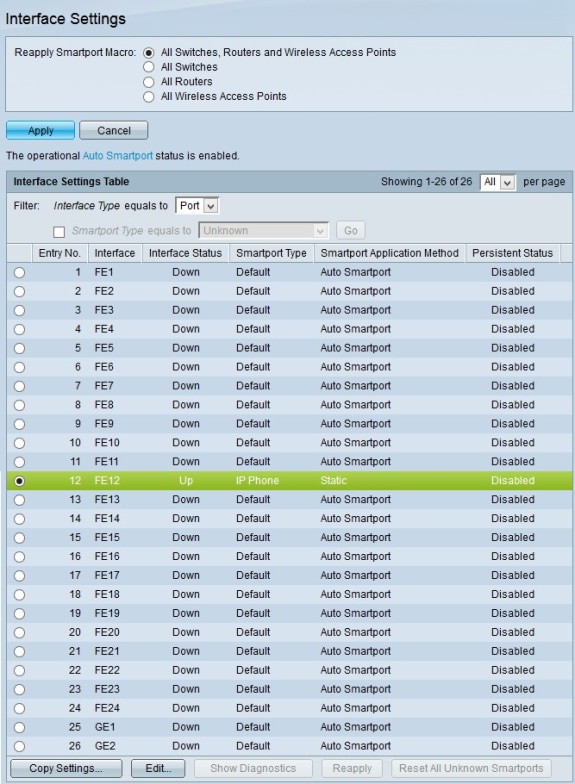Screen dimensions: 575x784
Task: Open the Edit dialog for selected interface
Action: (x=158, y=768)
